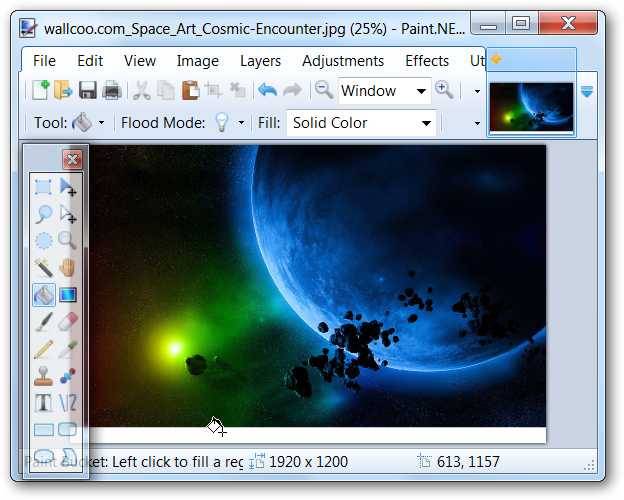Copy the selection using the Copy icon
The width and height of the screenshot is (624, 500).
pos(166,90)
